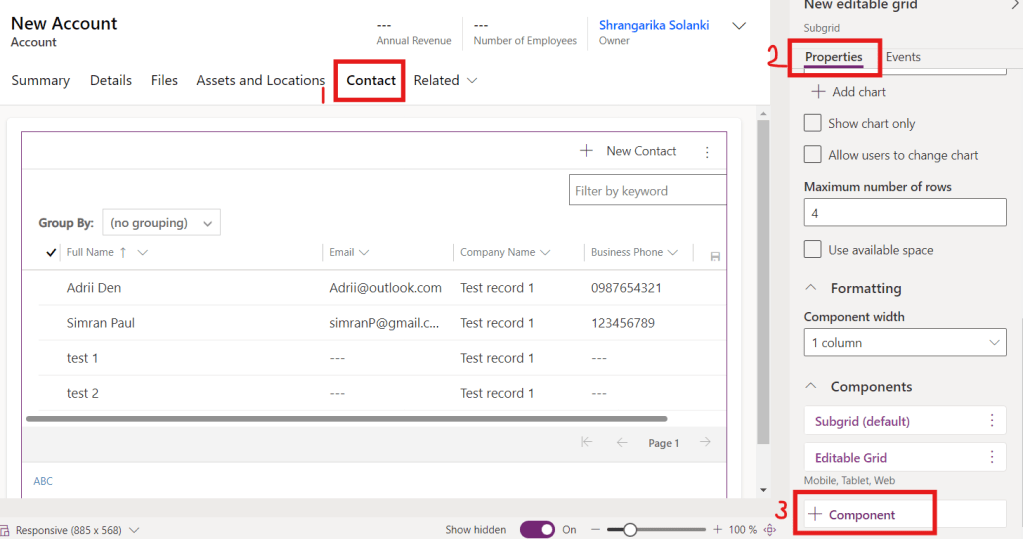
Task: Open Subgrid (default) component options ellipsis
Action: point(991,421)
